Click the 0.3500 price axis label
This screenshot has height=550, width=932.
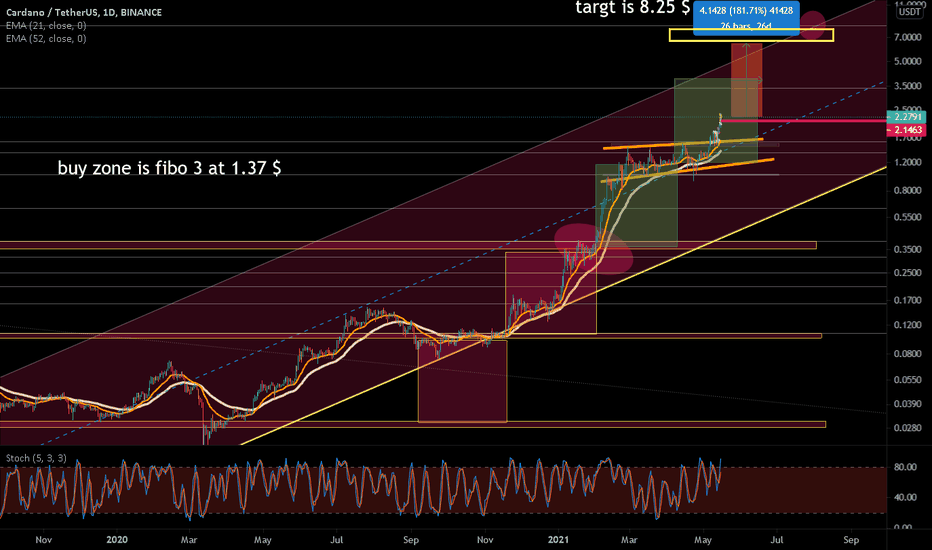pos(907,249)
